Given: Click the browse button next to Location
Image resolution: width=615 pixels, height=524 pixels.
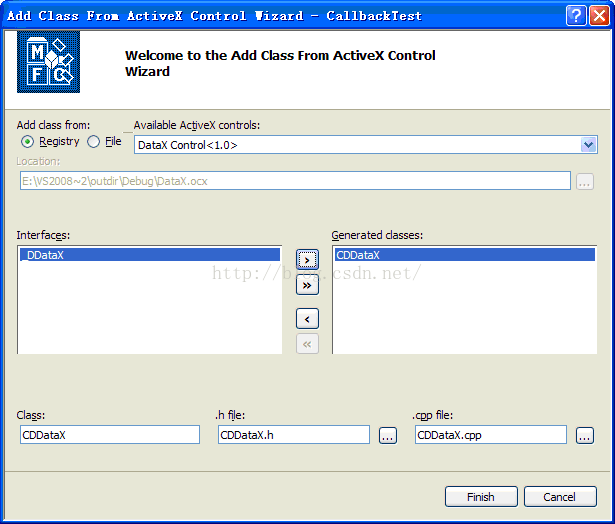Looking at the screenshot, I should coord(584,182).
